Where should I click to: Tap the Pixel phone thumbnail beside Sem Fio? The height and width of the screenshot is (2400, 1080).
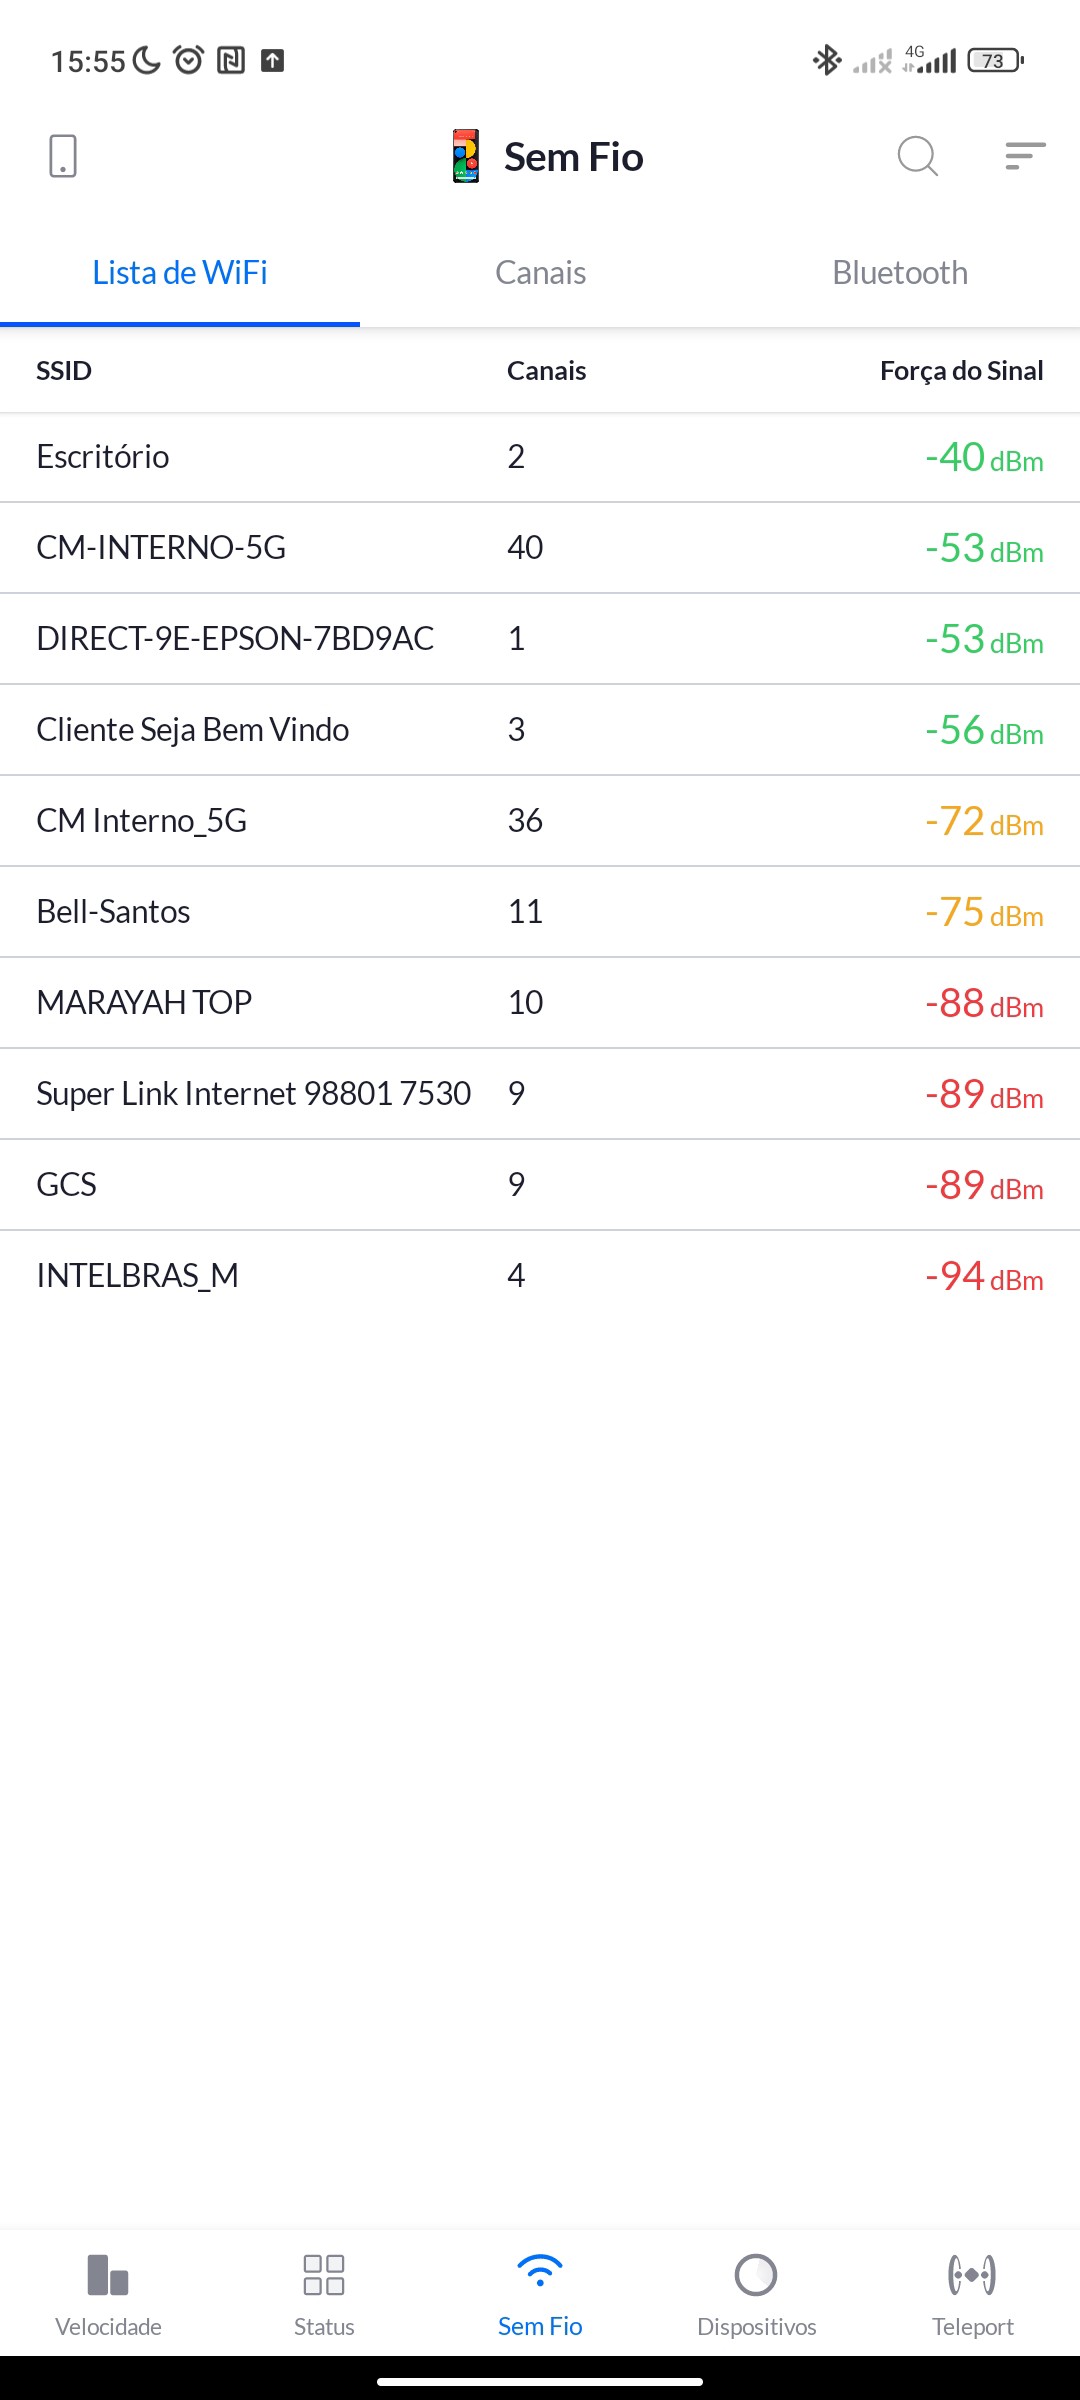(x=466, y=157)
